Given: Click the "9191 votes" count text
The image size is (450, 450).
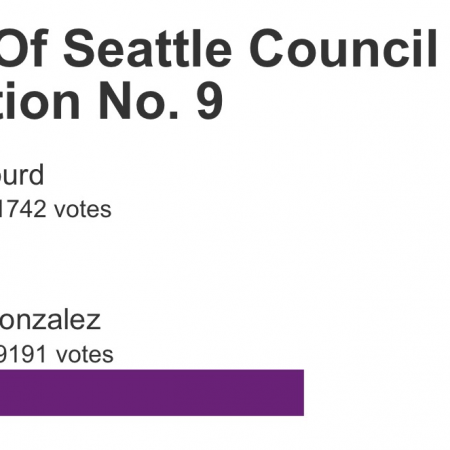Looking at the screenshot, I should coord(56,354).
